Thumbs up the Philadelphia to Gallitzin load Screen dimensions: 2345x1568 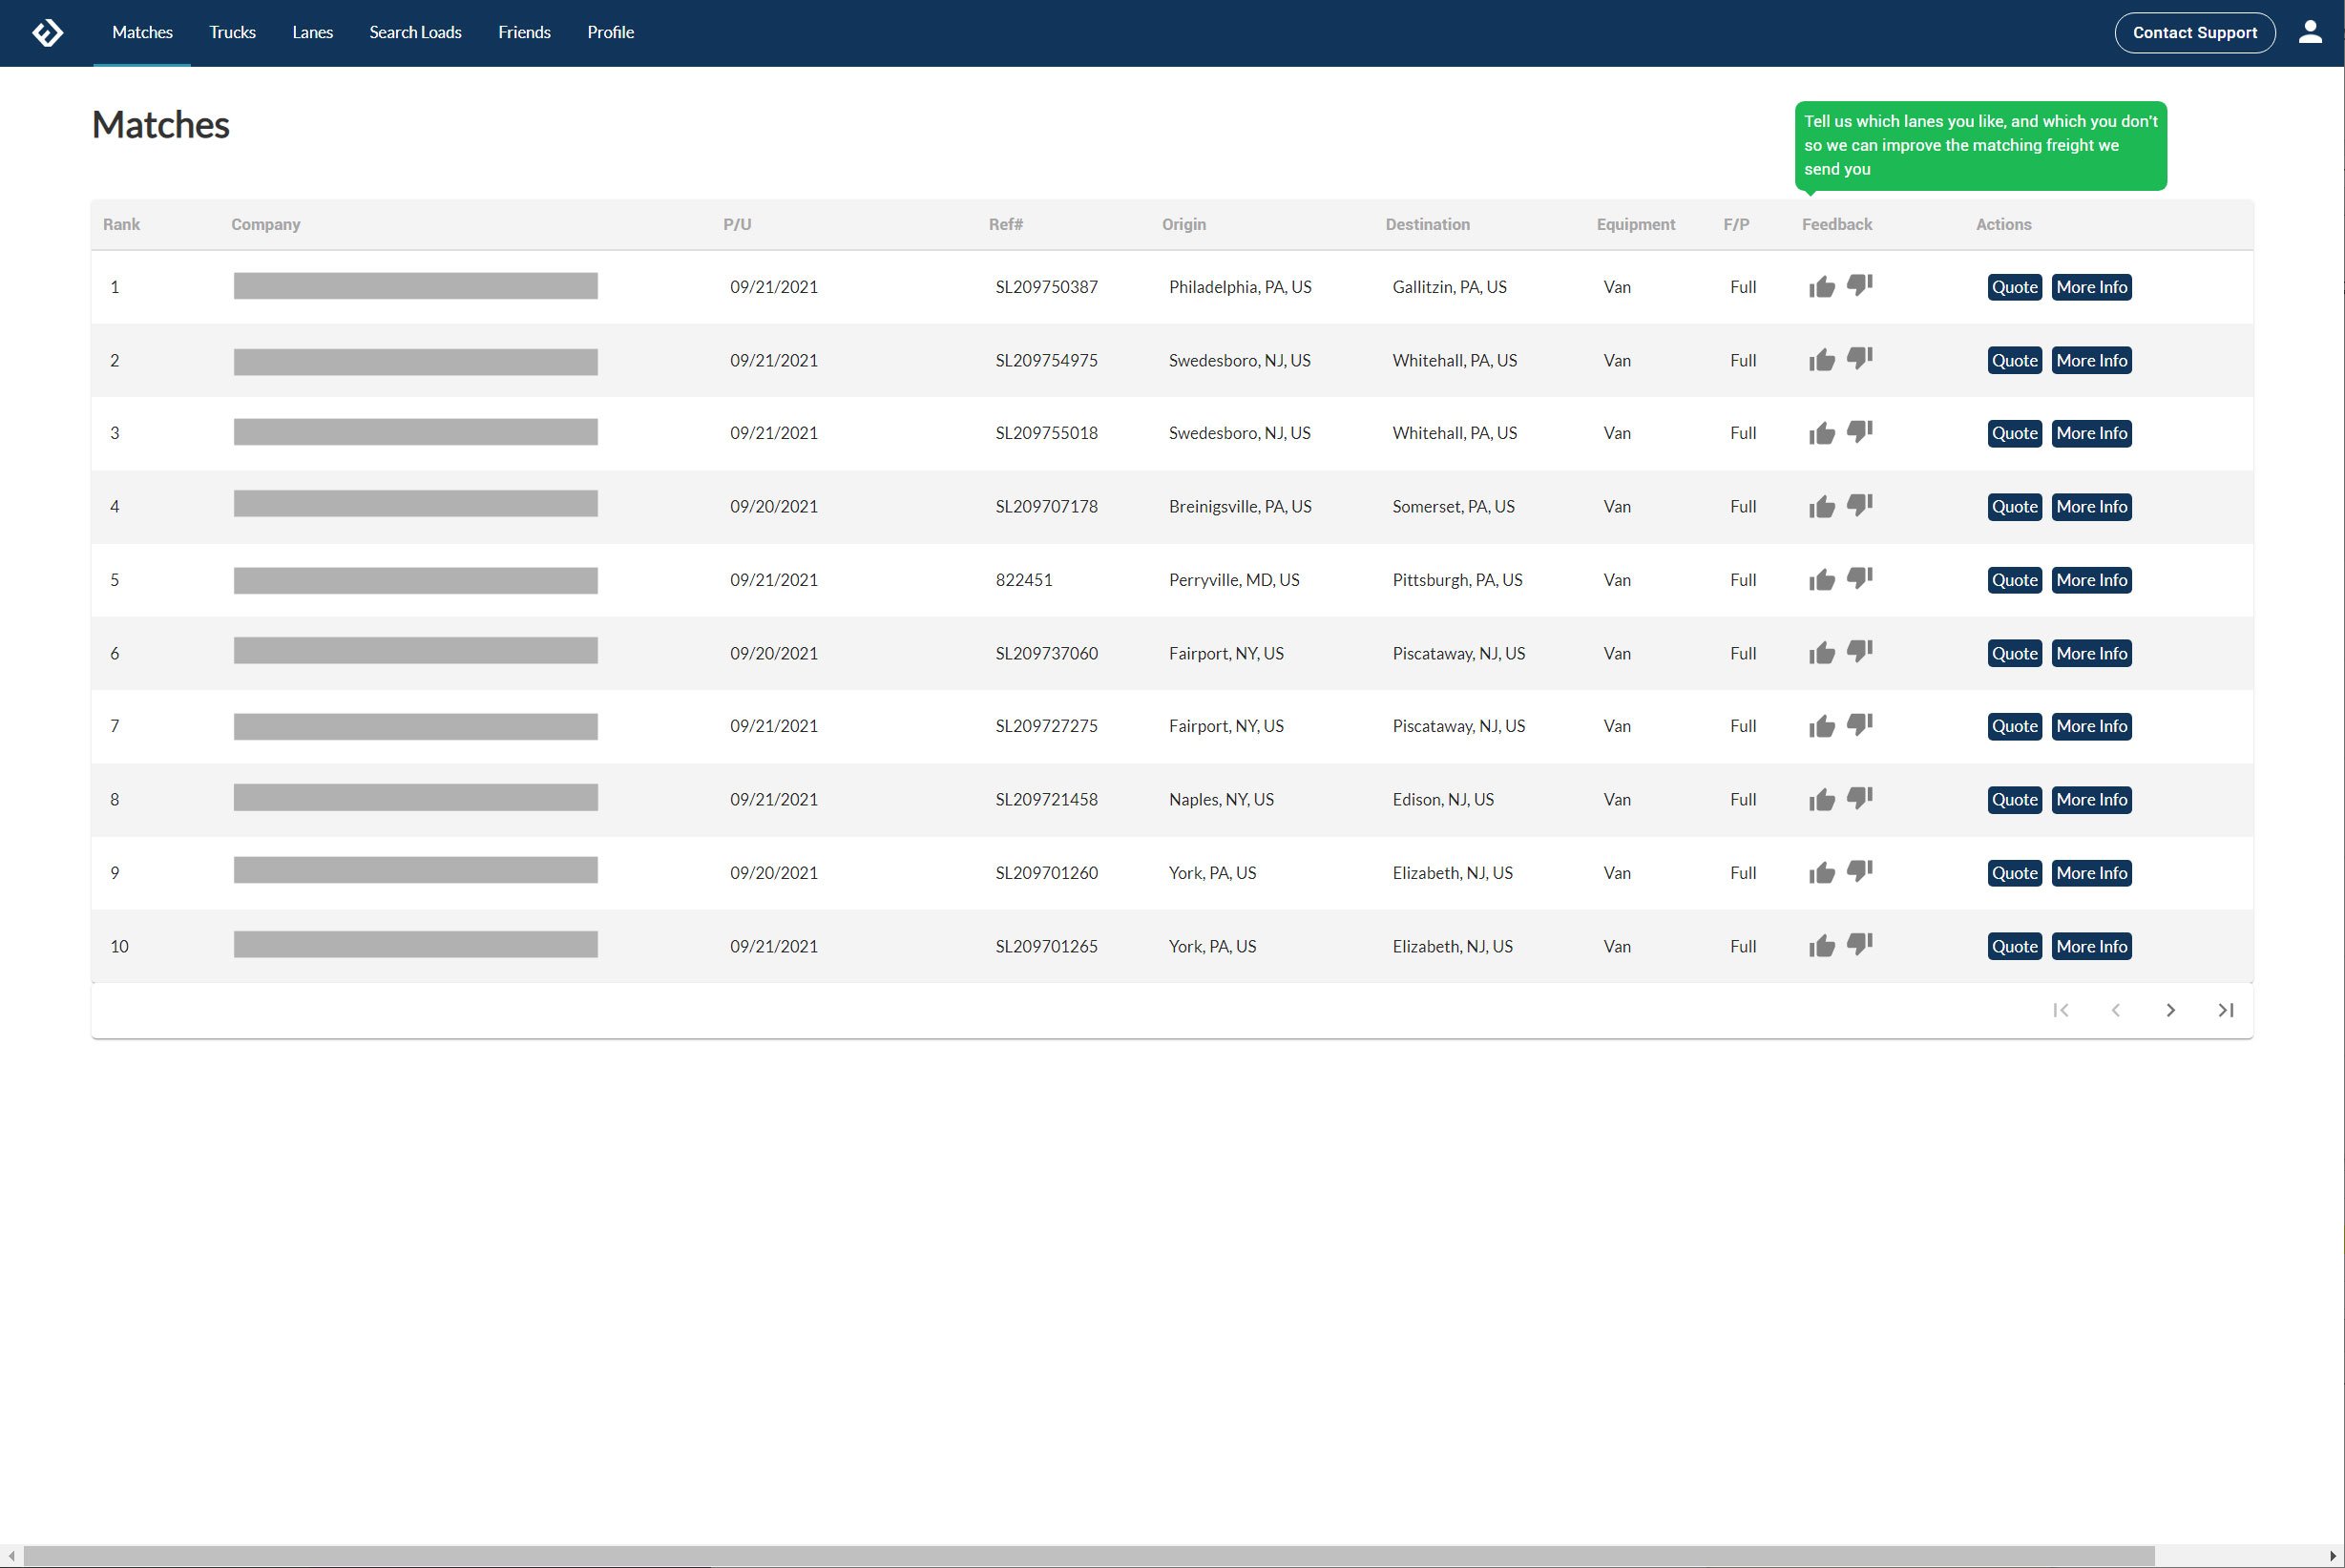(1821, 288)
